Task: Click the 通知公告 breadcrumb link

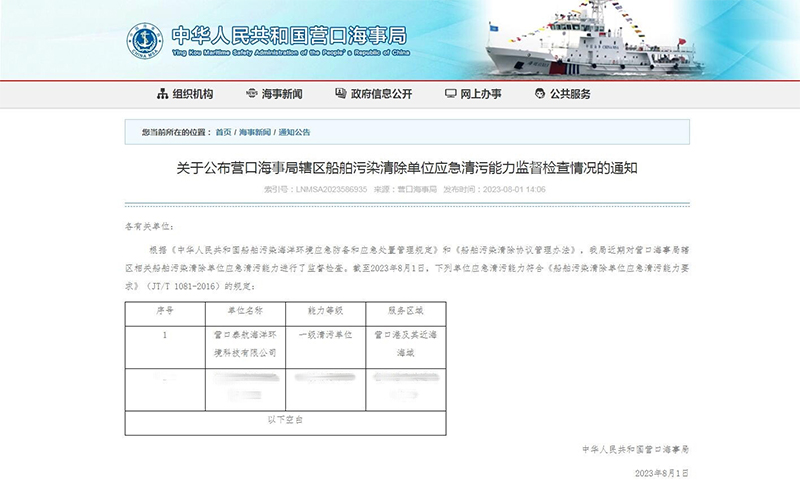Action: 294,132
